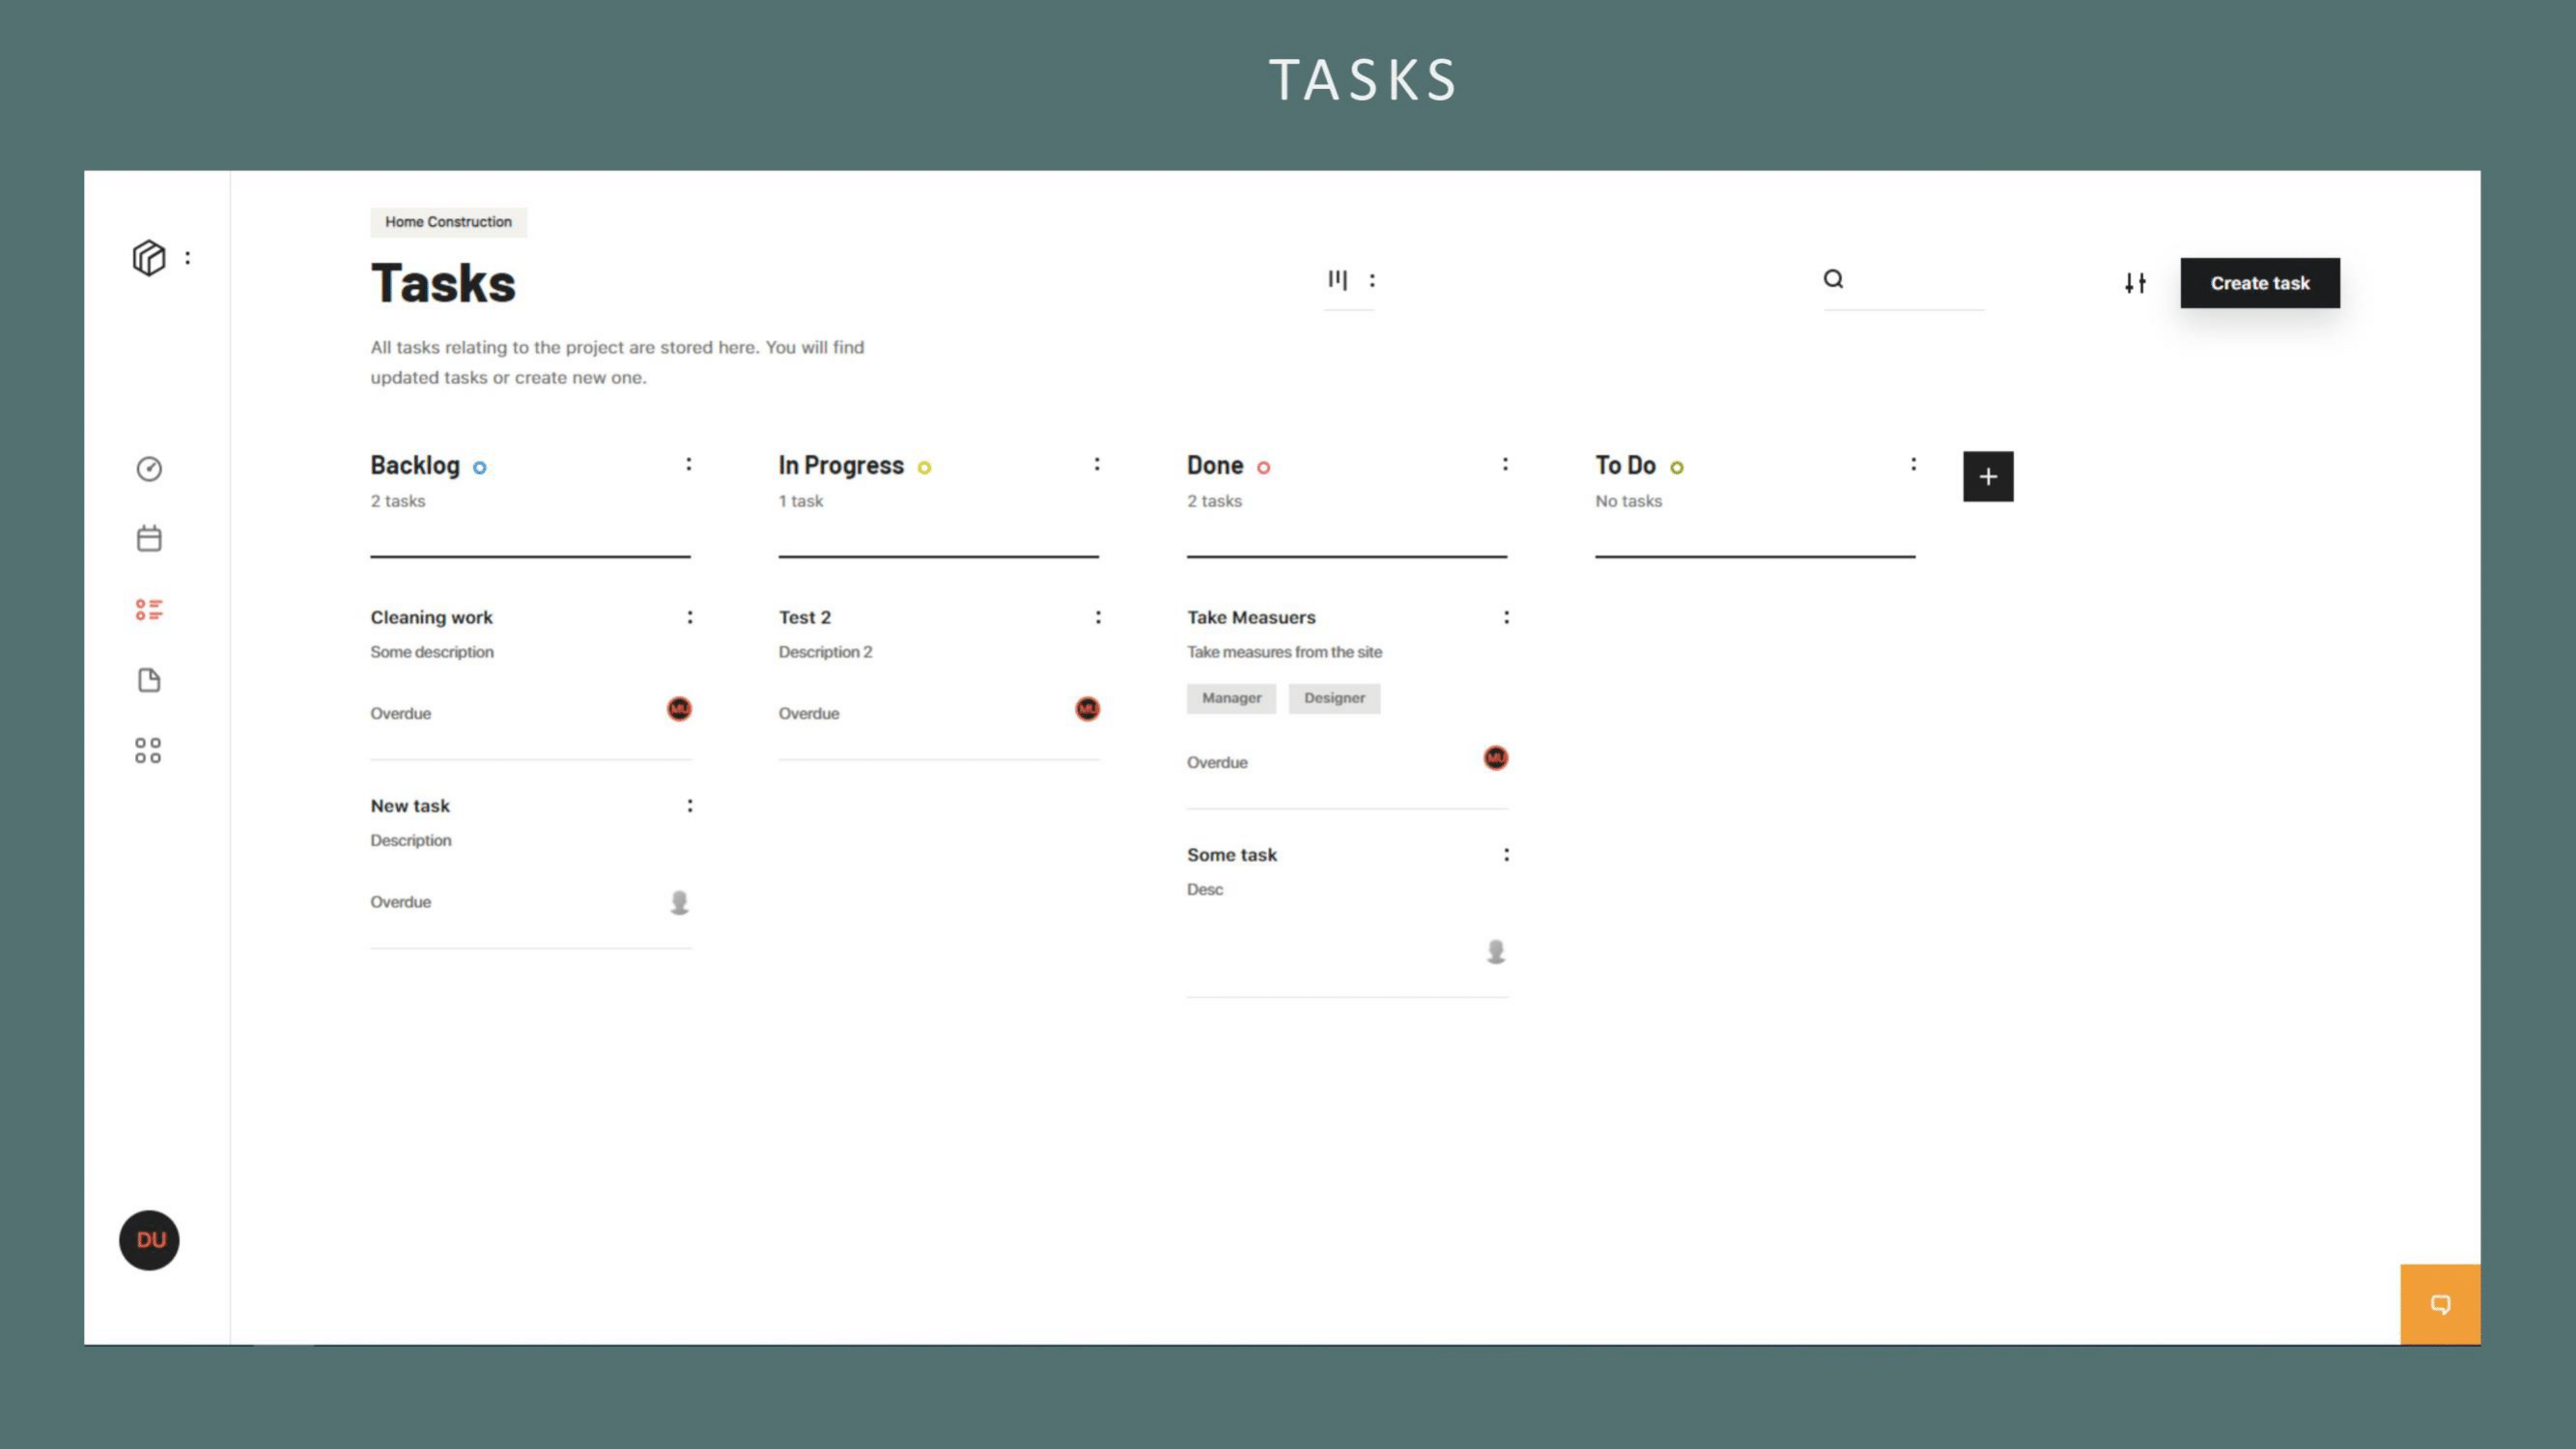2576x1449 pixels.
Task: Click assignee avatar on Cleaning work
Action: point(679,709)
